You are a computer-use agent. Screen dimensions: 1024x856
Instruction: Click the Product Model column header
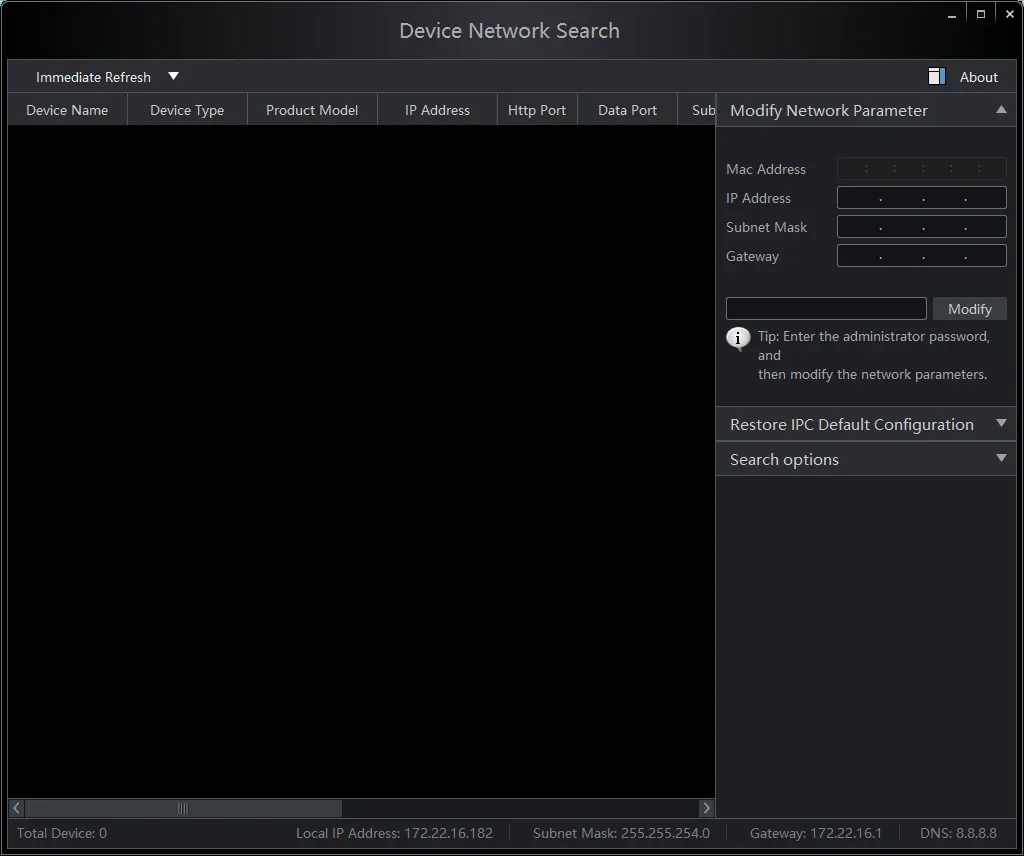[312, 110]
